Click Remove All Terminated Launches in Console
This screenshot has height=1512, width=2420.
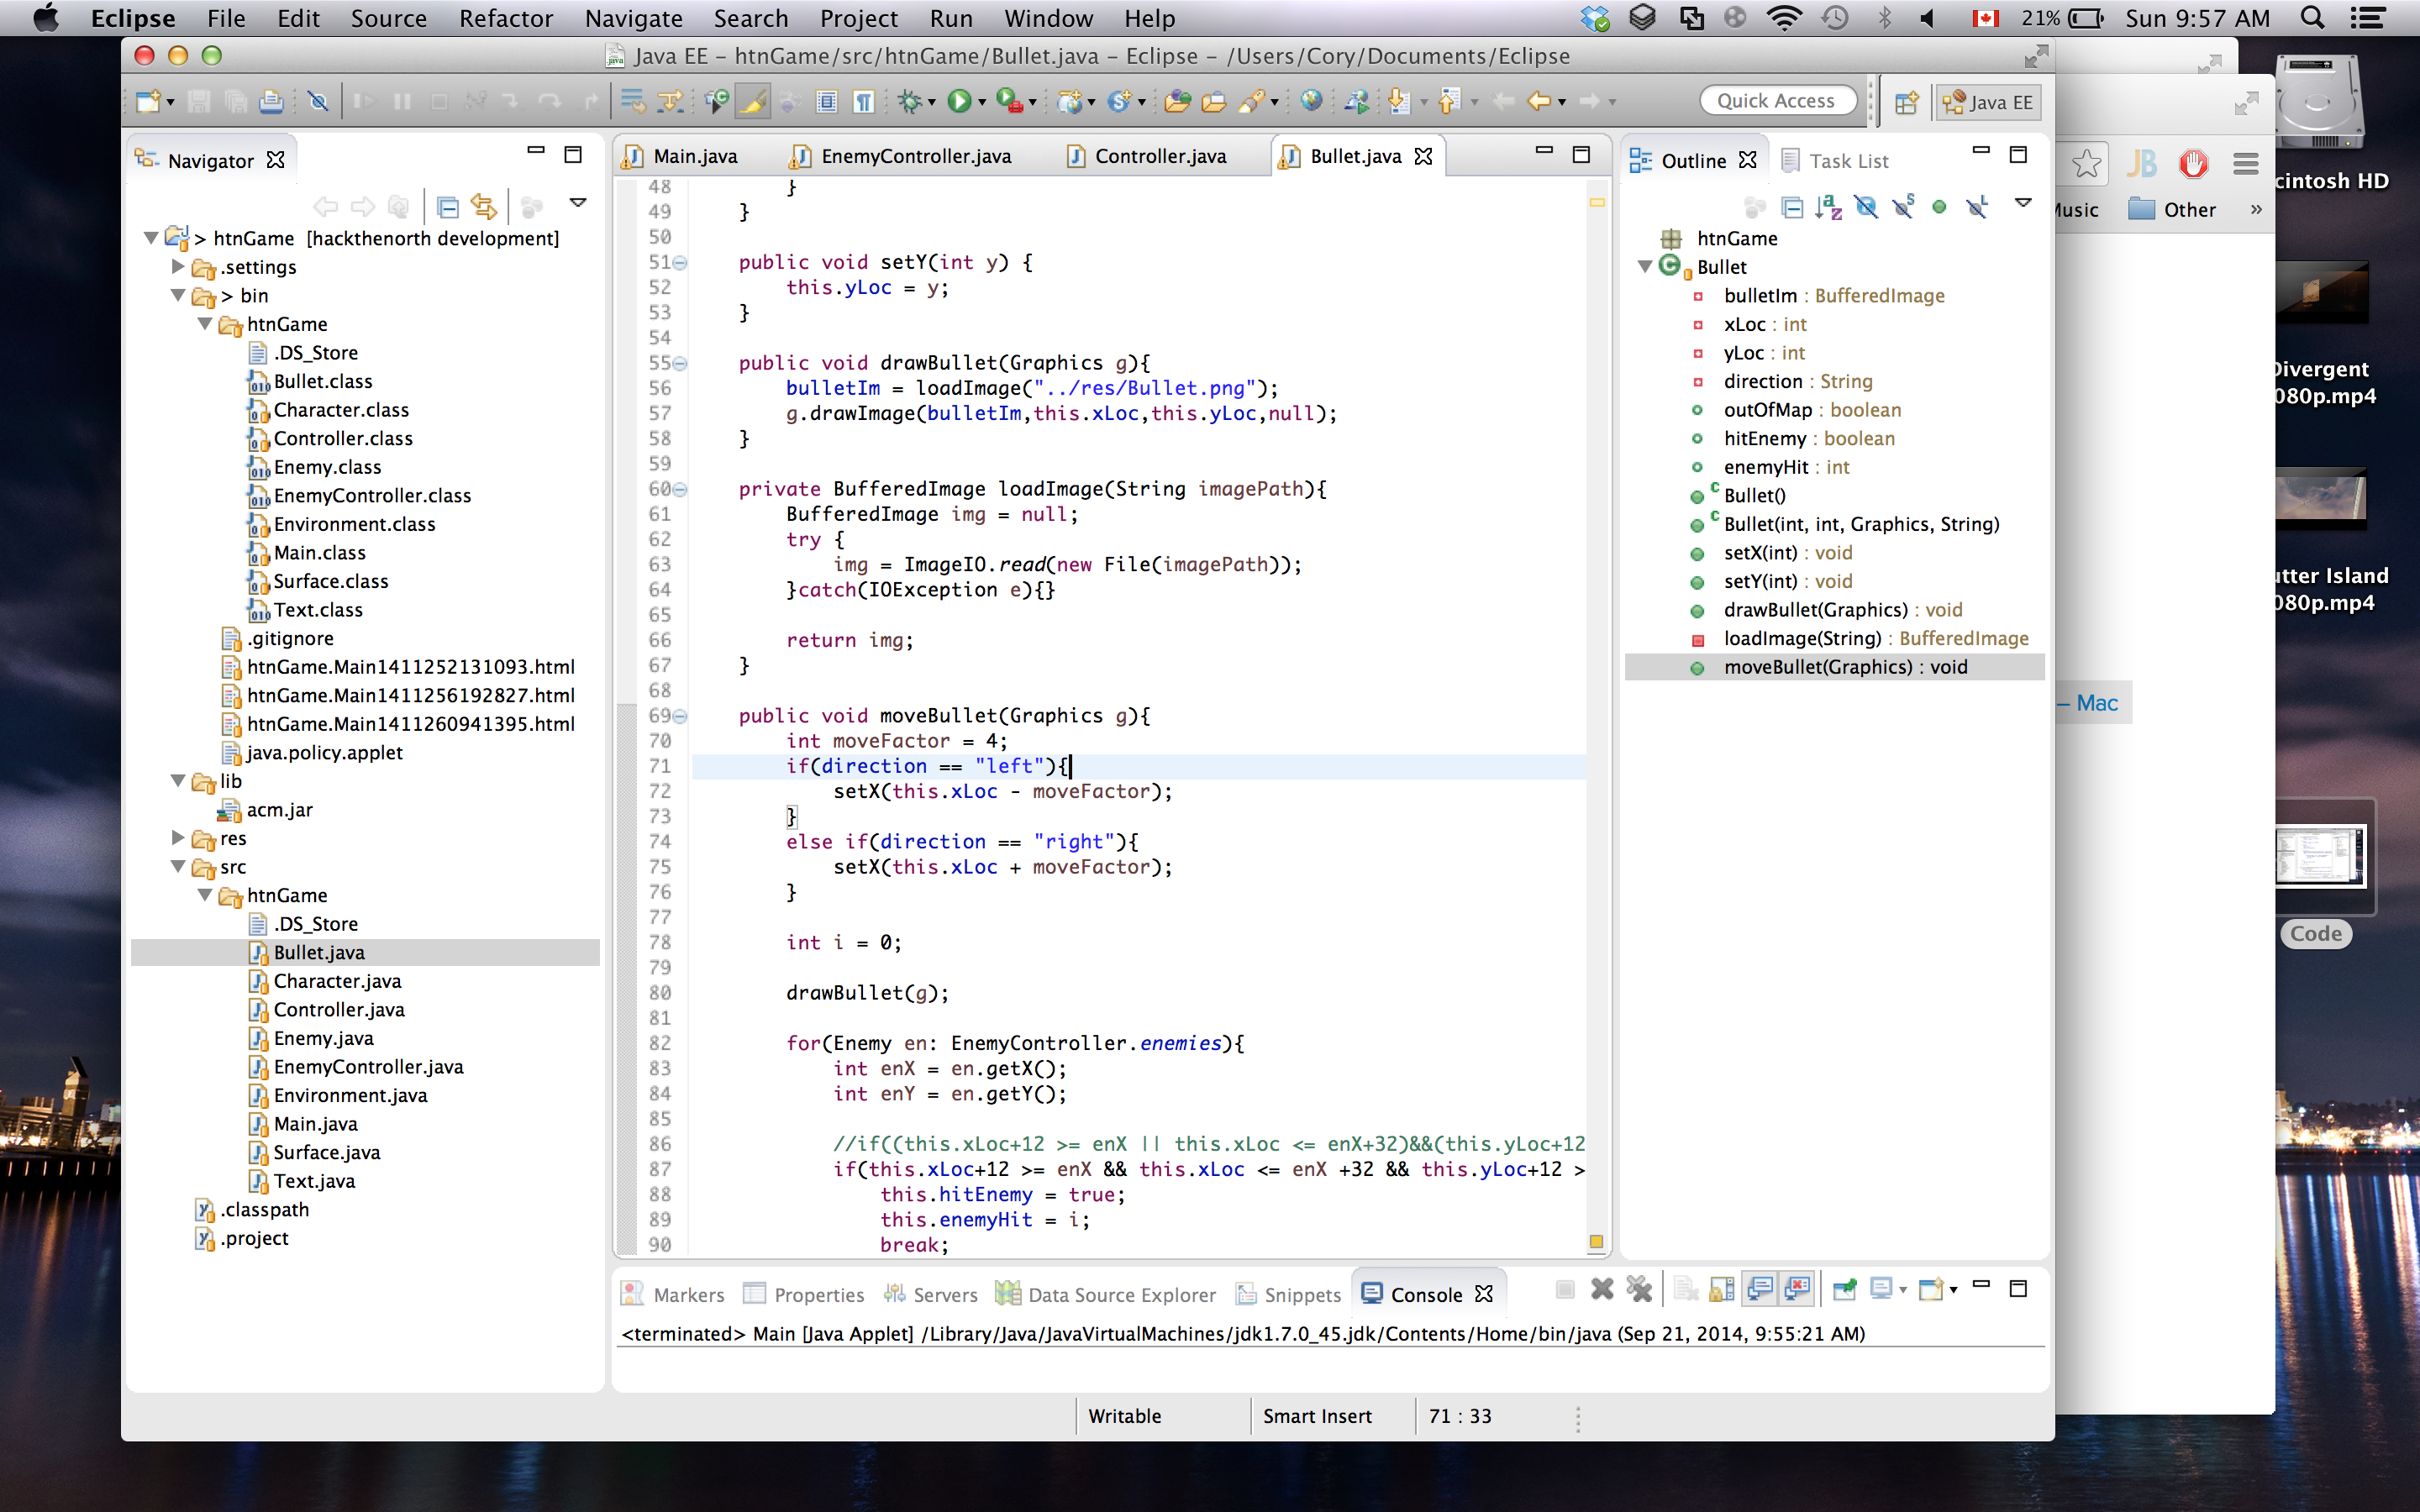(1639, 1290)
